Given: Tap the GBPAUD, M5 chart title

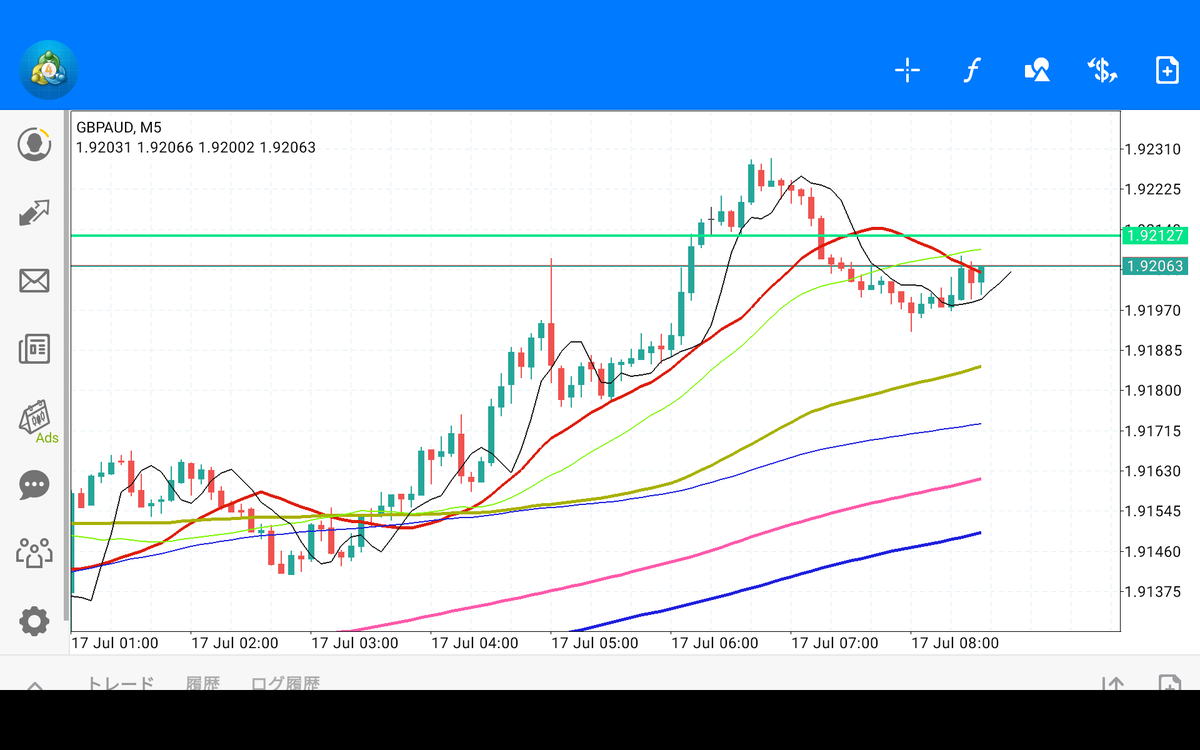Looking at the screenshot, I should [118, 127].
